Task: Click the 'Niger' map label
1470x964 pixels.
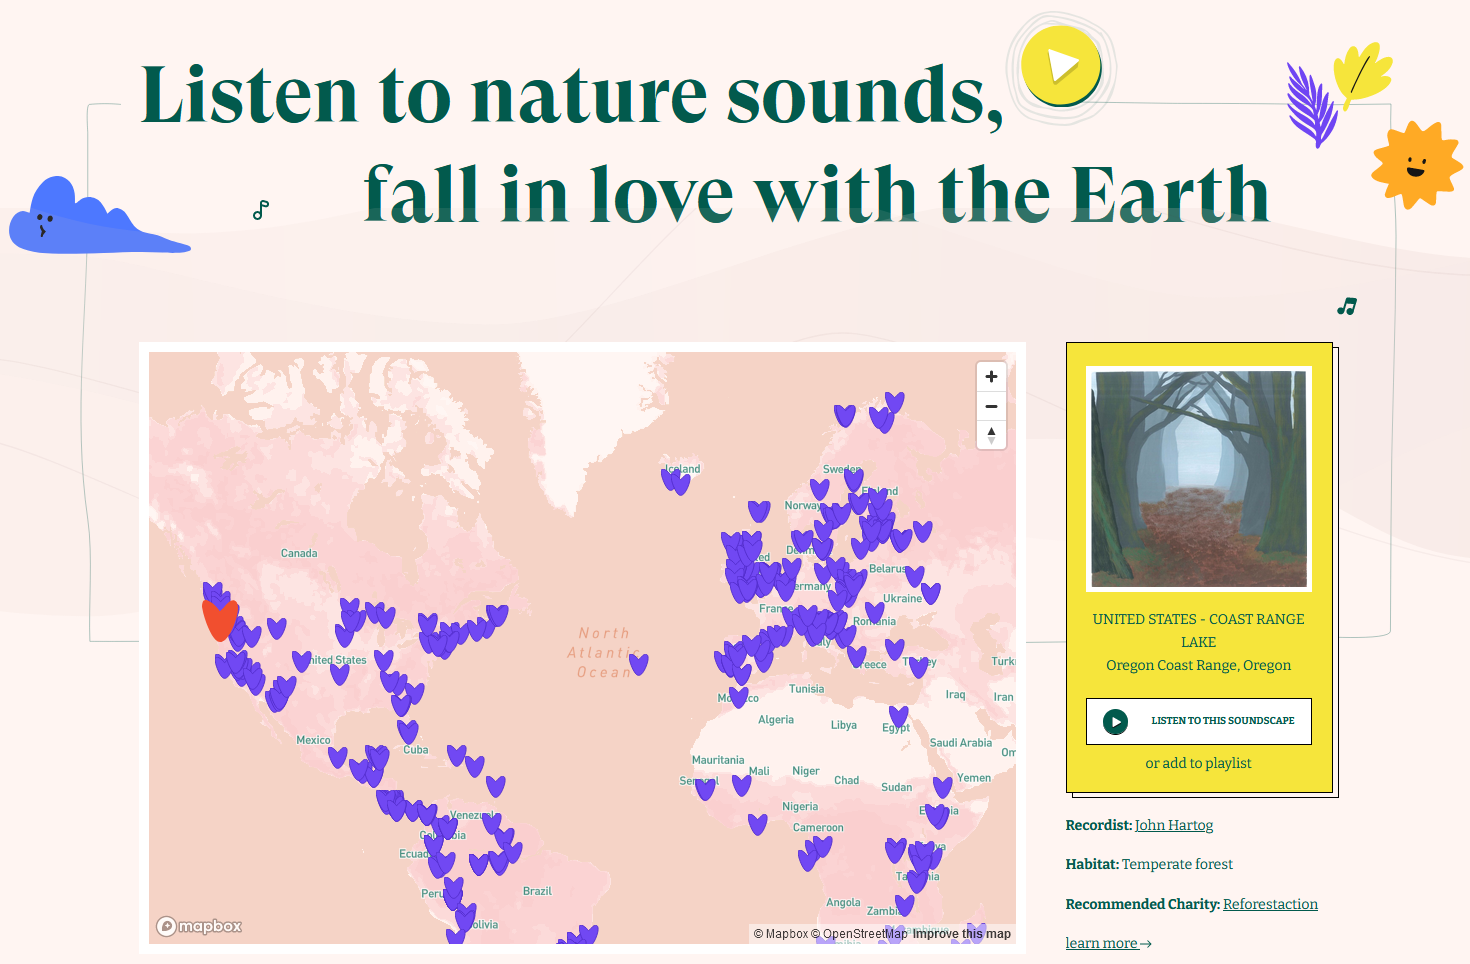Action: pyautogui.click(x=806, y=771)
